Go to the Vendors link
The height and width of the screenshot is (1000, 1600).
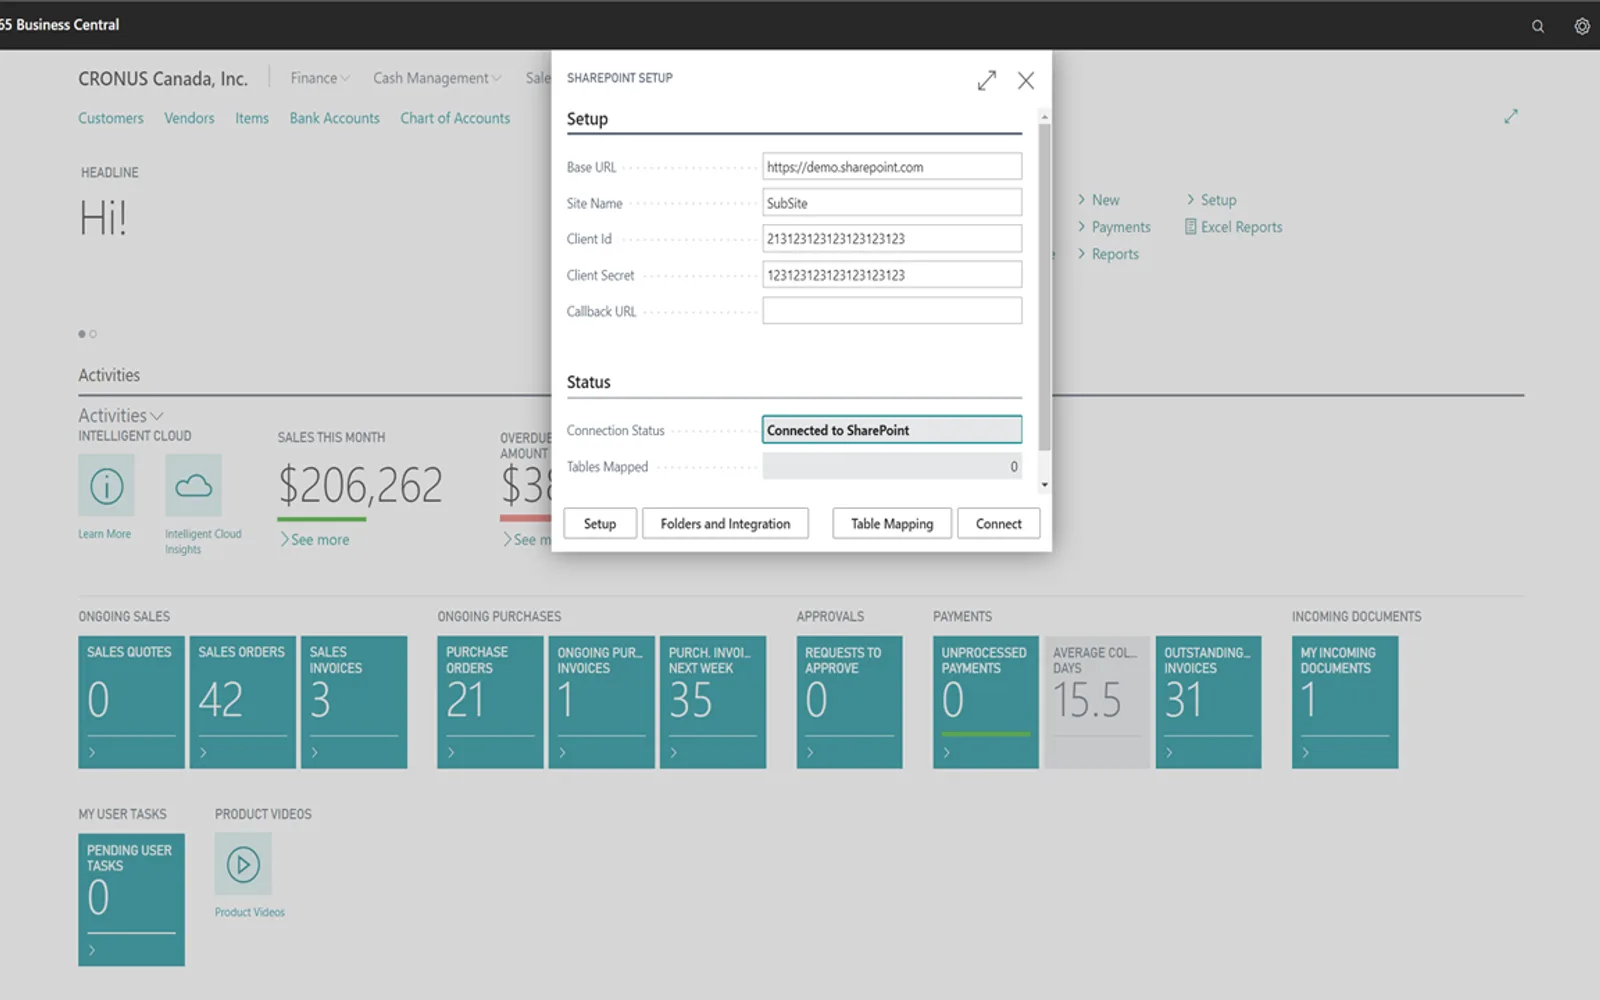[189, 118]
